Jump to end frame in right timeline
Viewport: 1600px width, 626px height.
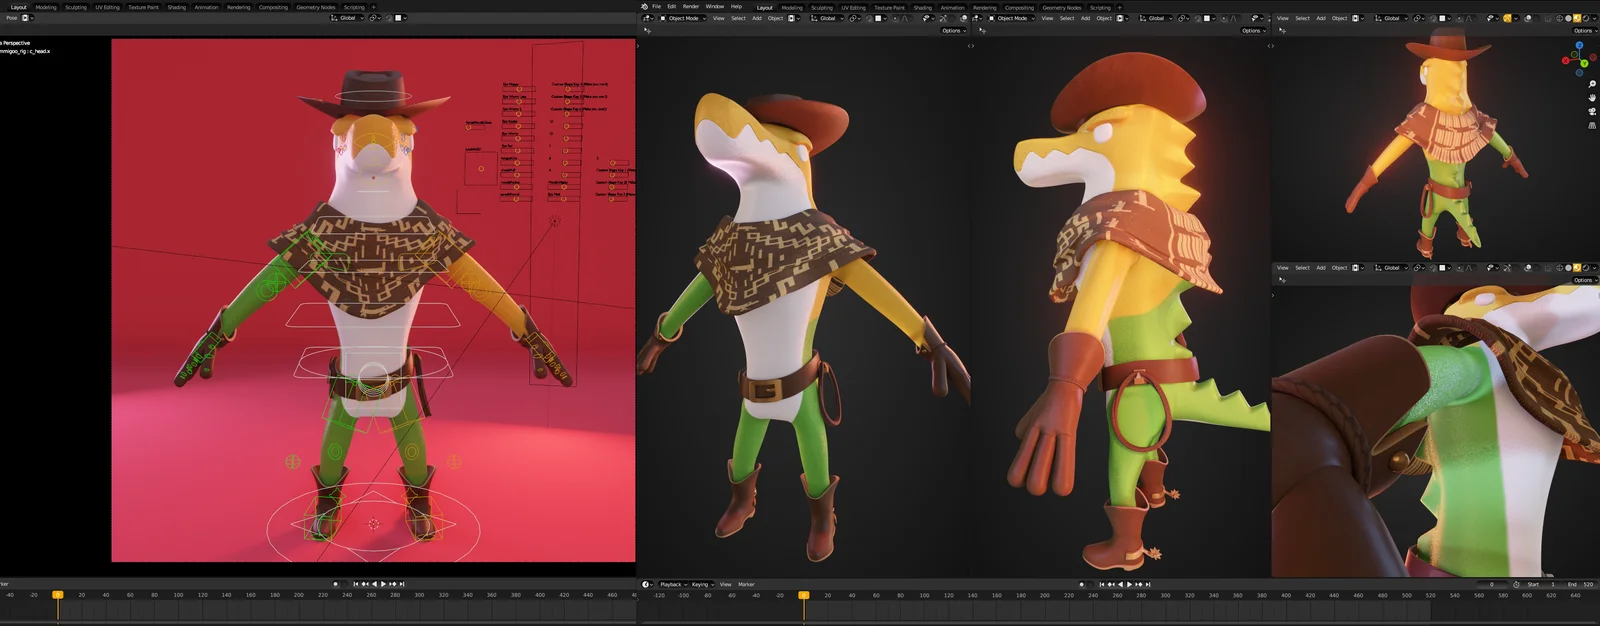1147,584
